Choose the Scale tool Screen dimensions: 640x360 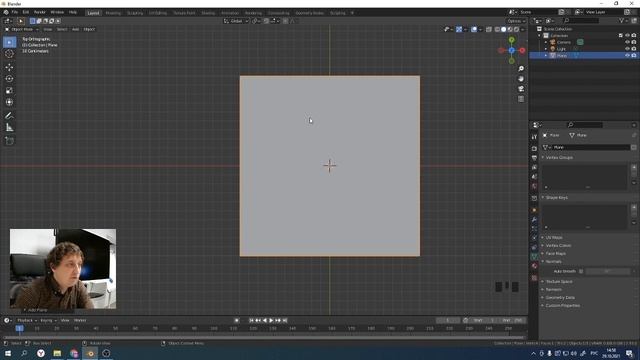coord(9,91)
